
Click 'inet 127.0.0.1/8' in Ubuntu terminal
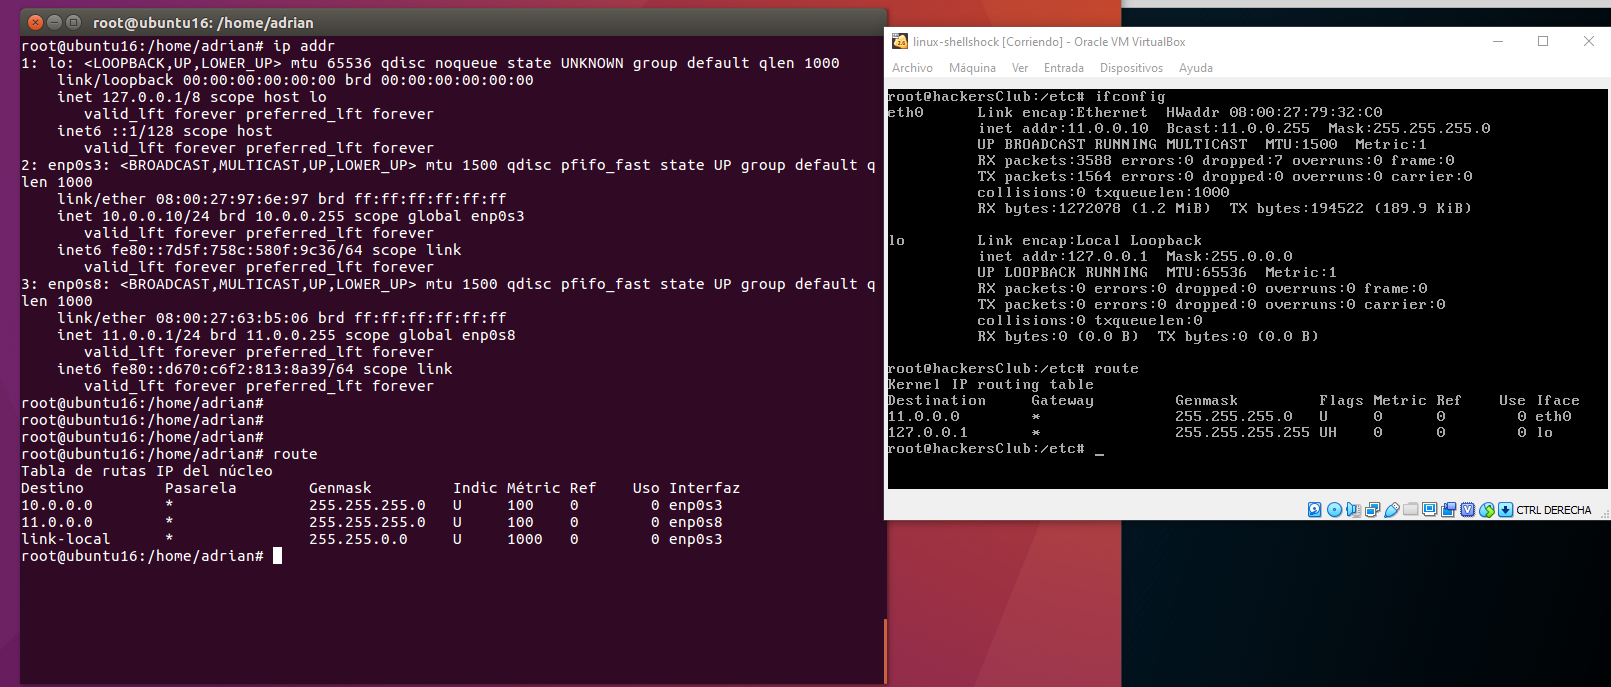tap(129, 97)
